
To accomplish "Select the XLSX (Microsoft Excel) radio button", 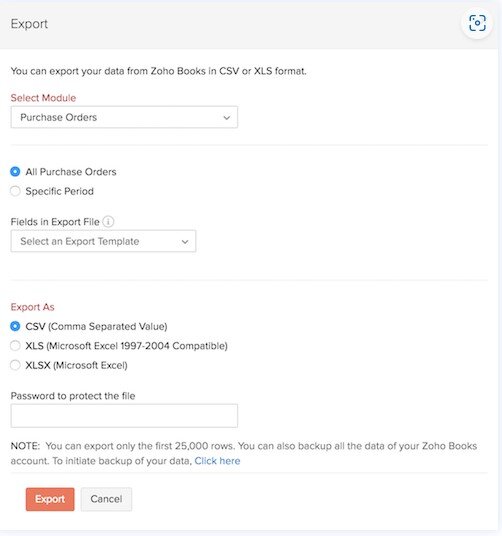I will coord(15,365).
